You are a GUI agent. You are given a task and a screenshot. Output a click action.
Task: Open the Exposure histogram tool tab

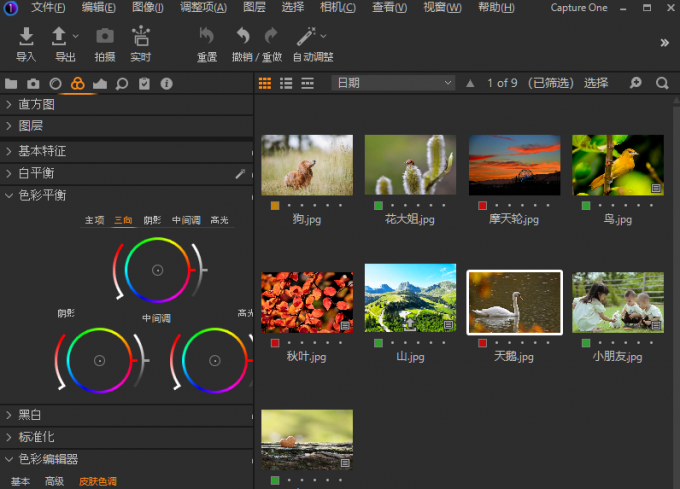(x=100, y=84)
